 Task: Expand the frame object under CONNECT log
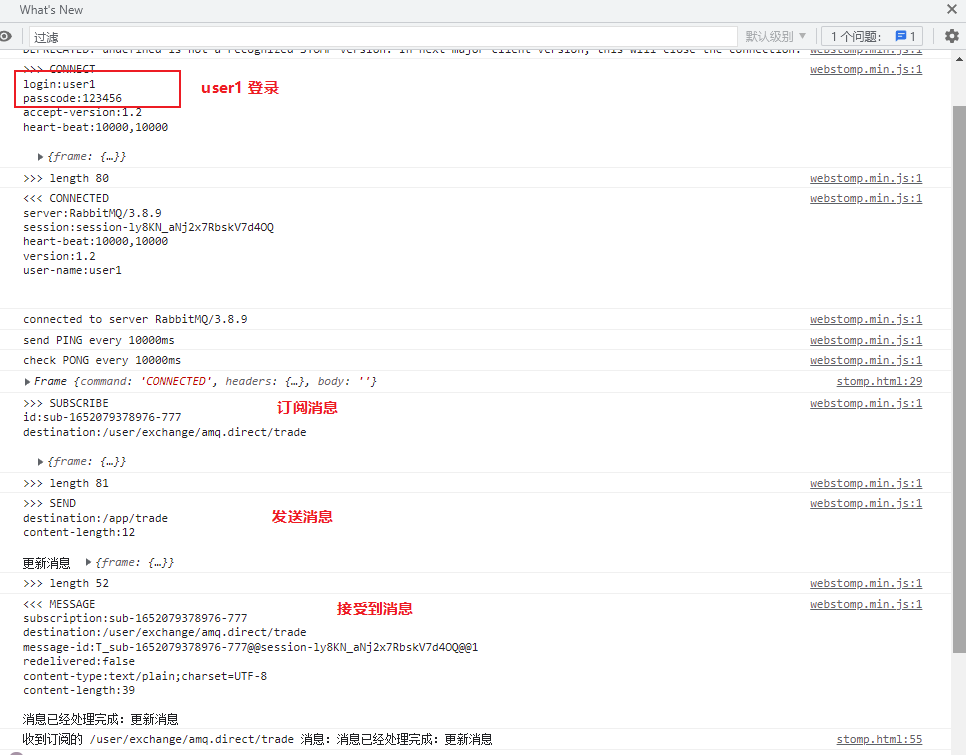[40, 157]
